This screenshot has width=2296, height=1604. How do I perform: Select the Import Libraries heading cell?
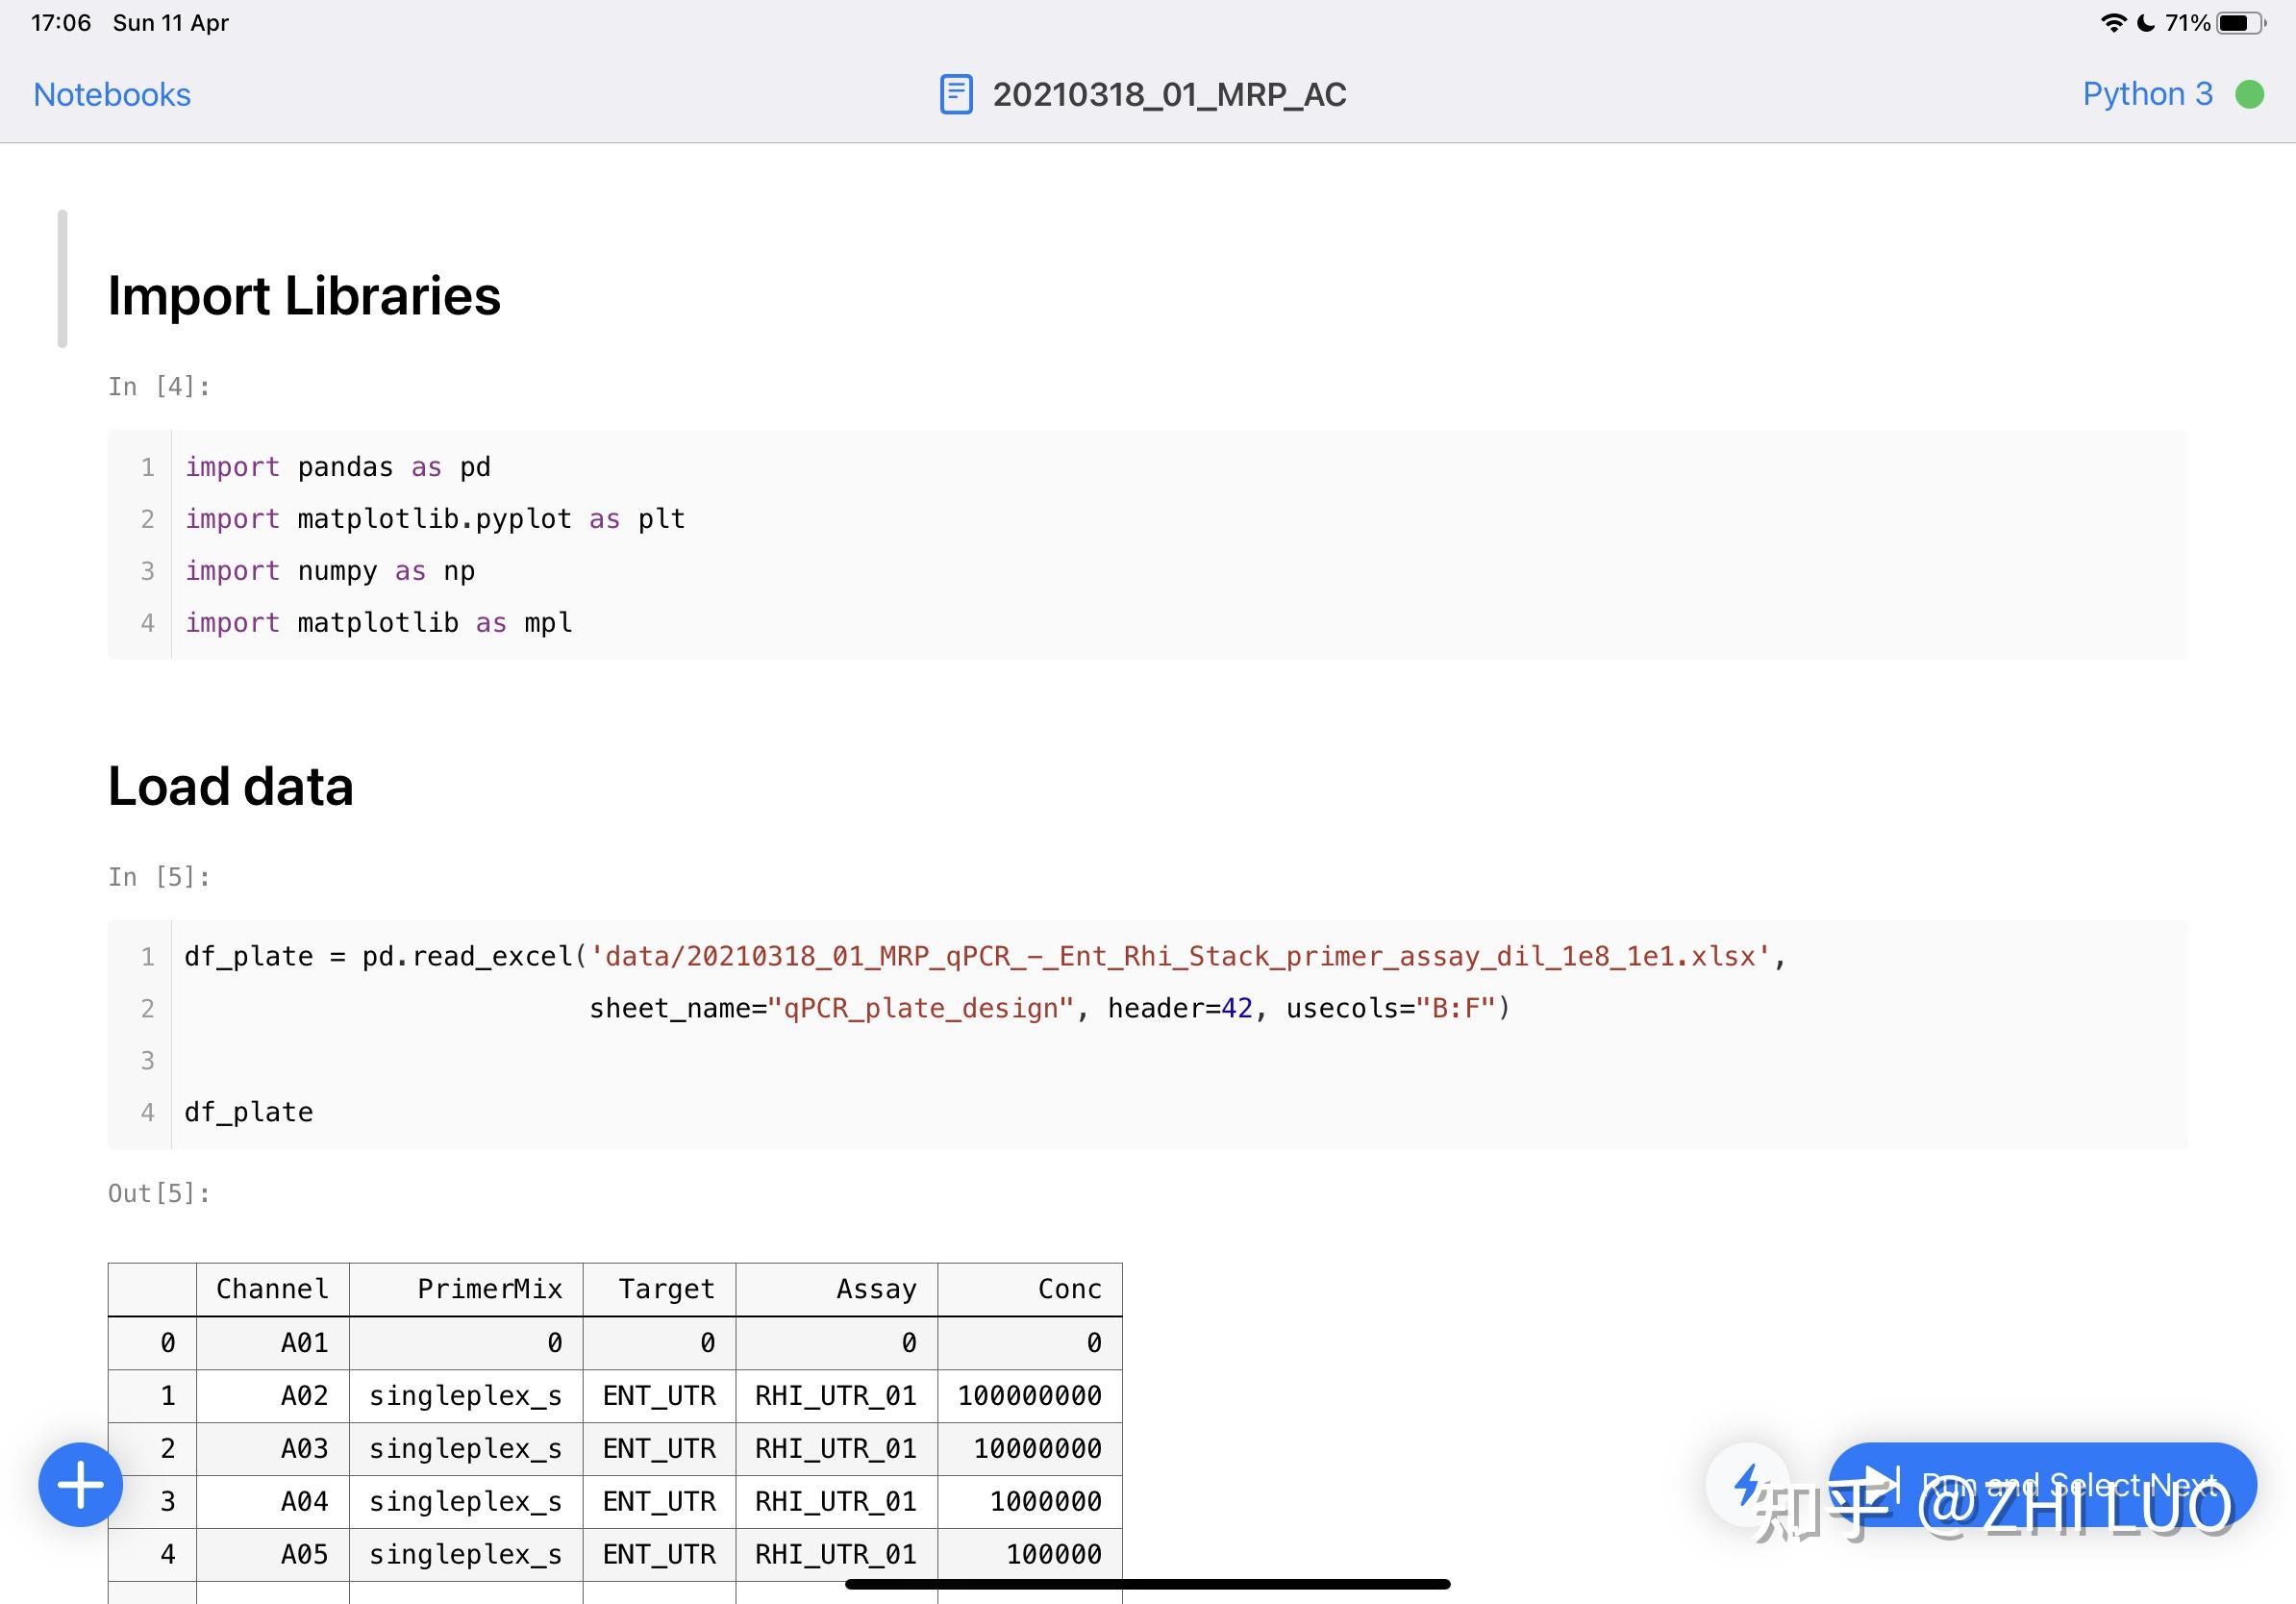pyautogui.click(x=304, y=296)
